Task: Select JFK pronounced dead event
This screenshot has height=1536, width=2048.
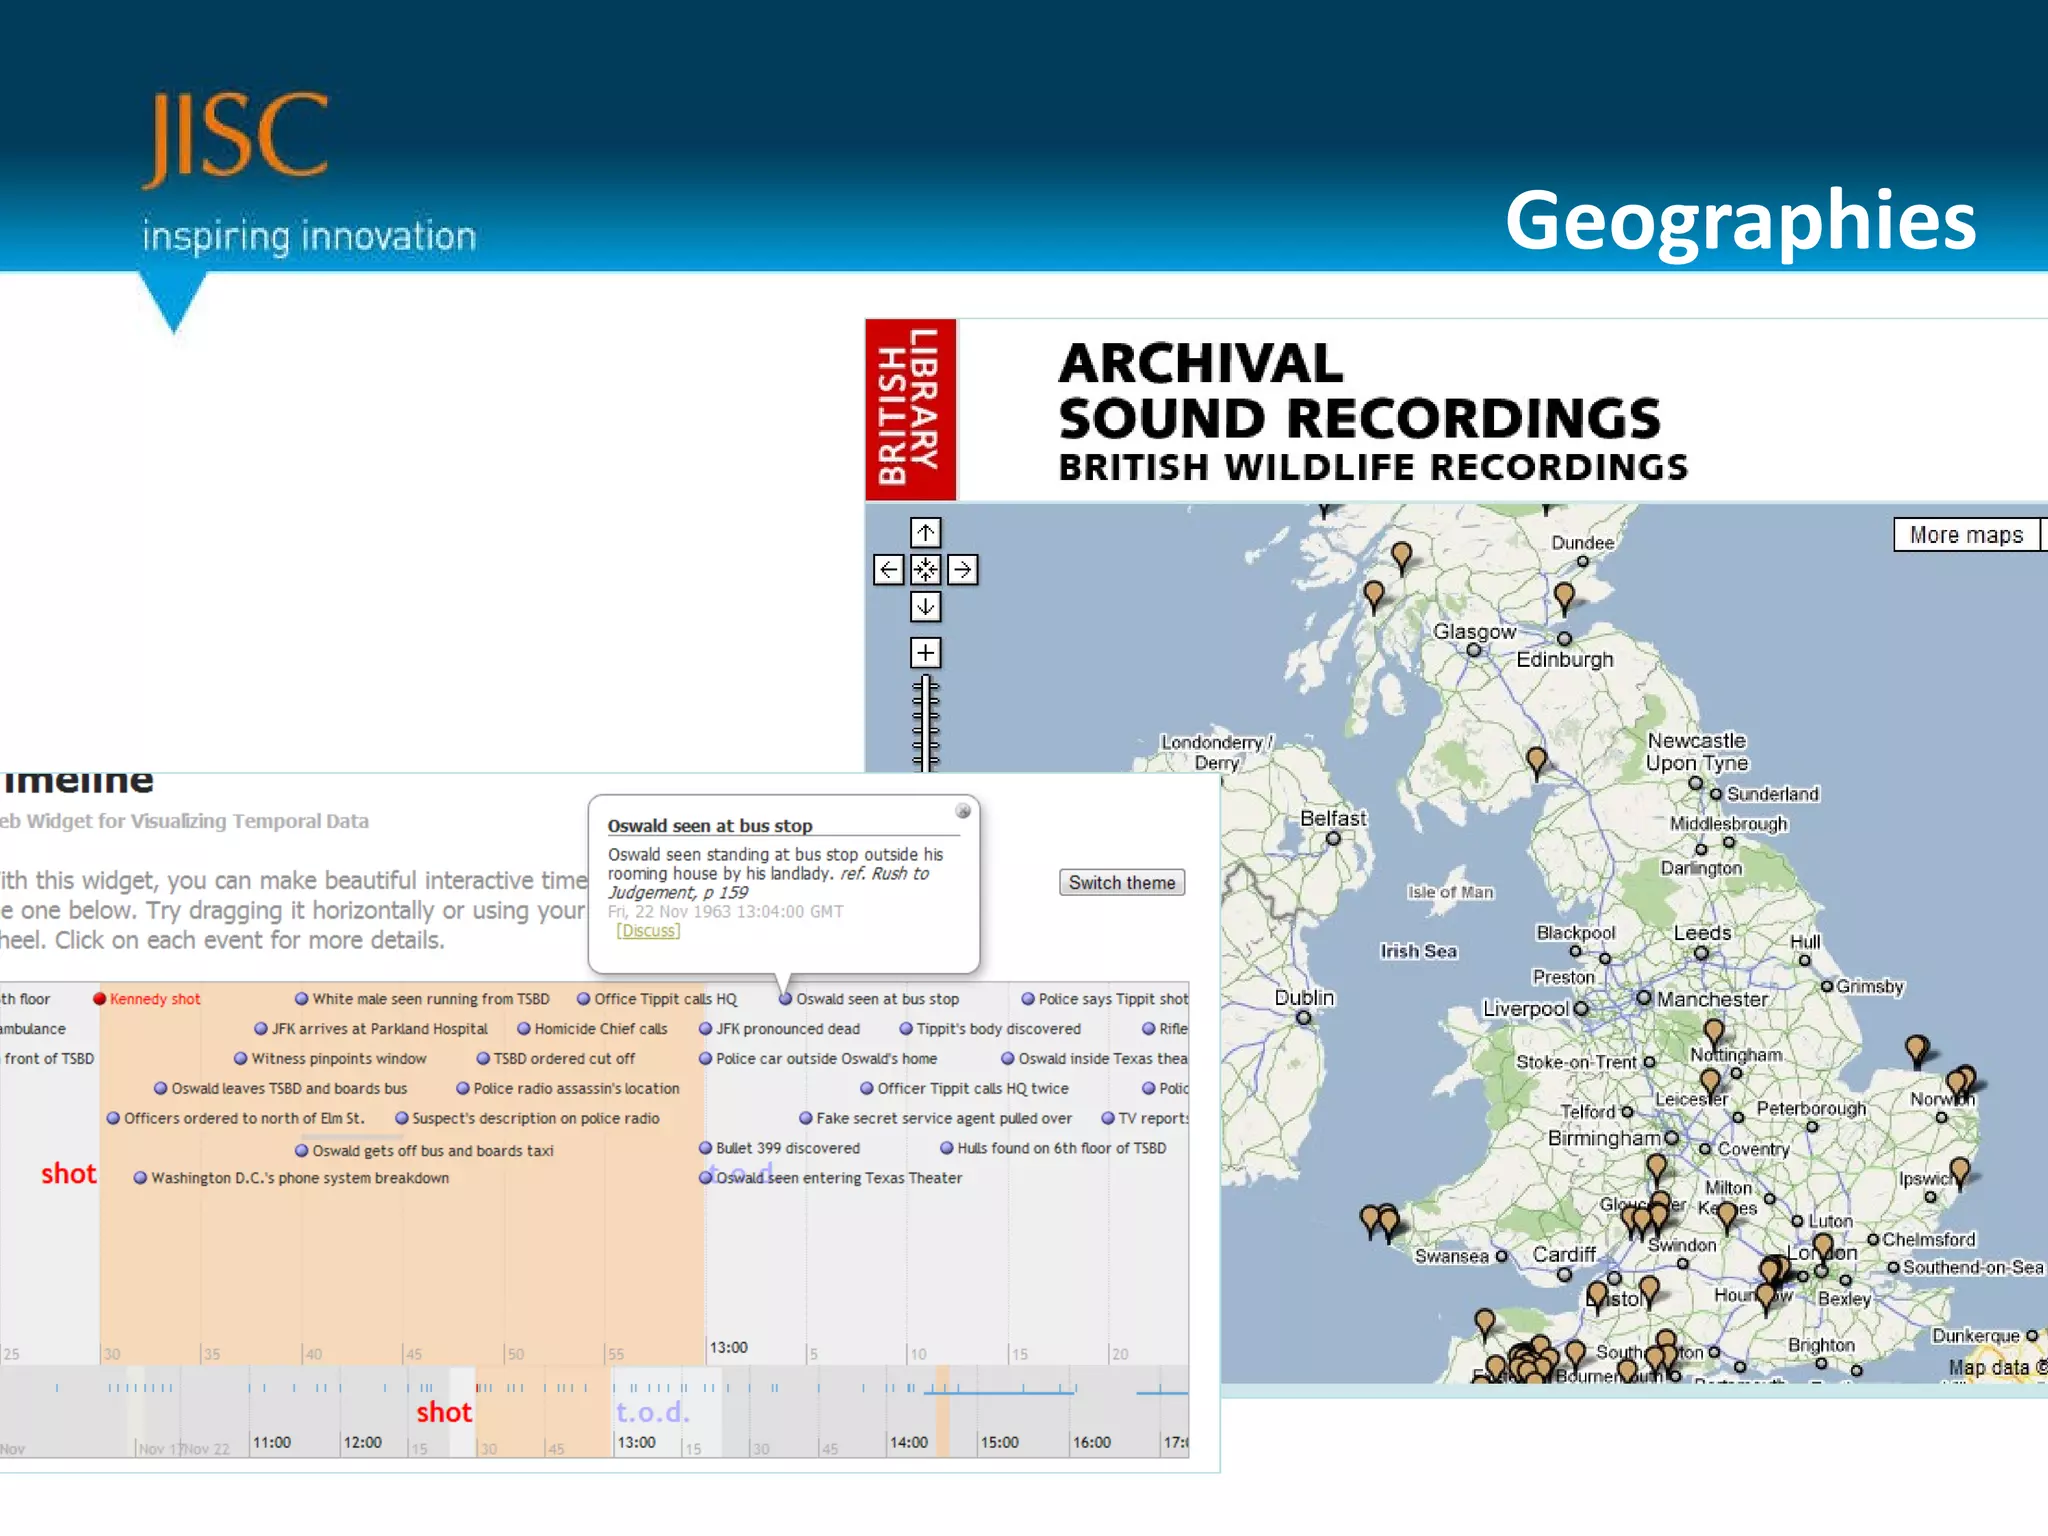Action: (x=787, y=1029)
